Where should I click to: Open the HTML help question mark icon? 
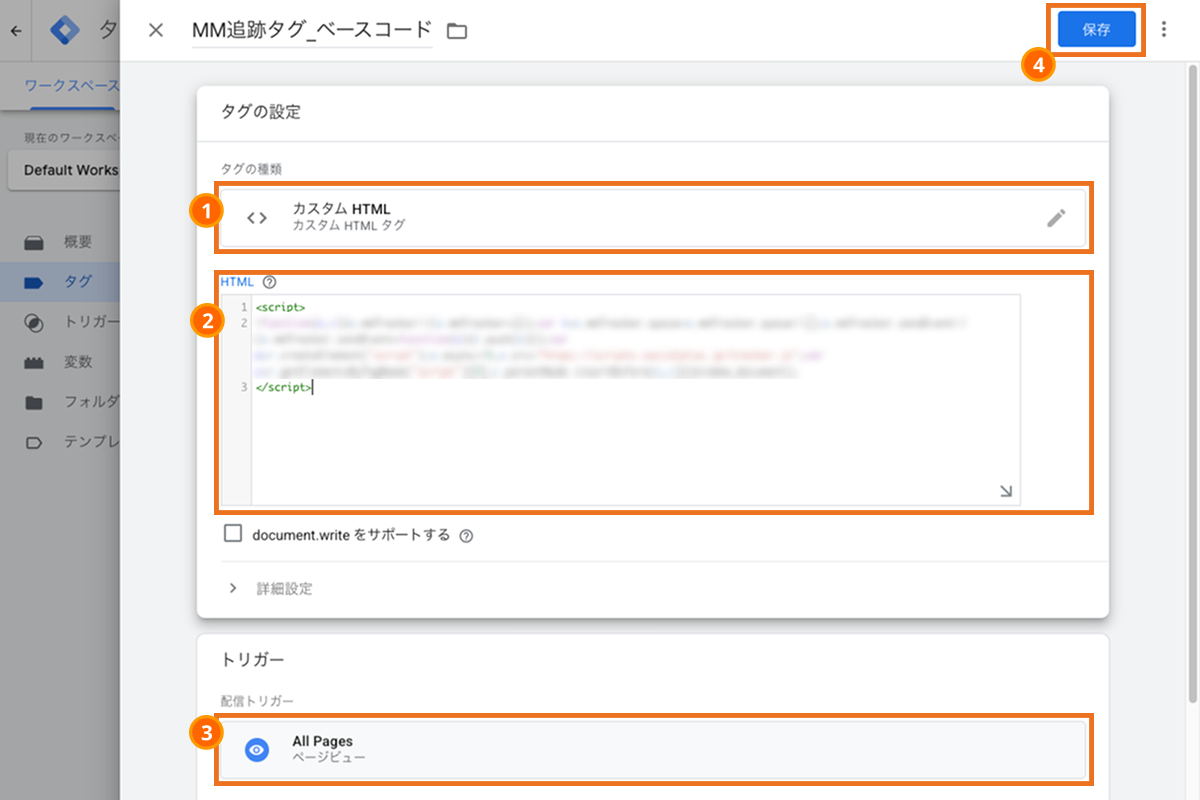point(269,282)
